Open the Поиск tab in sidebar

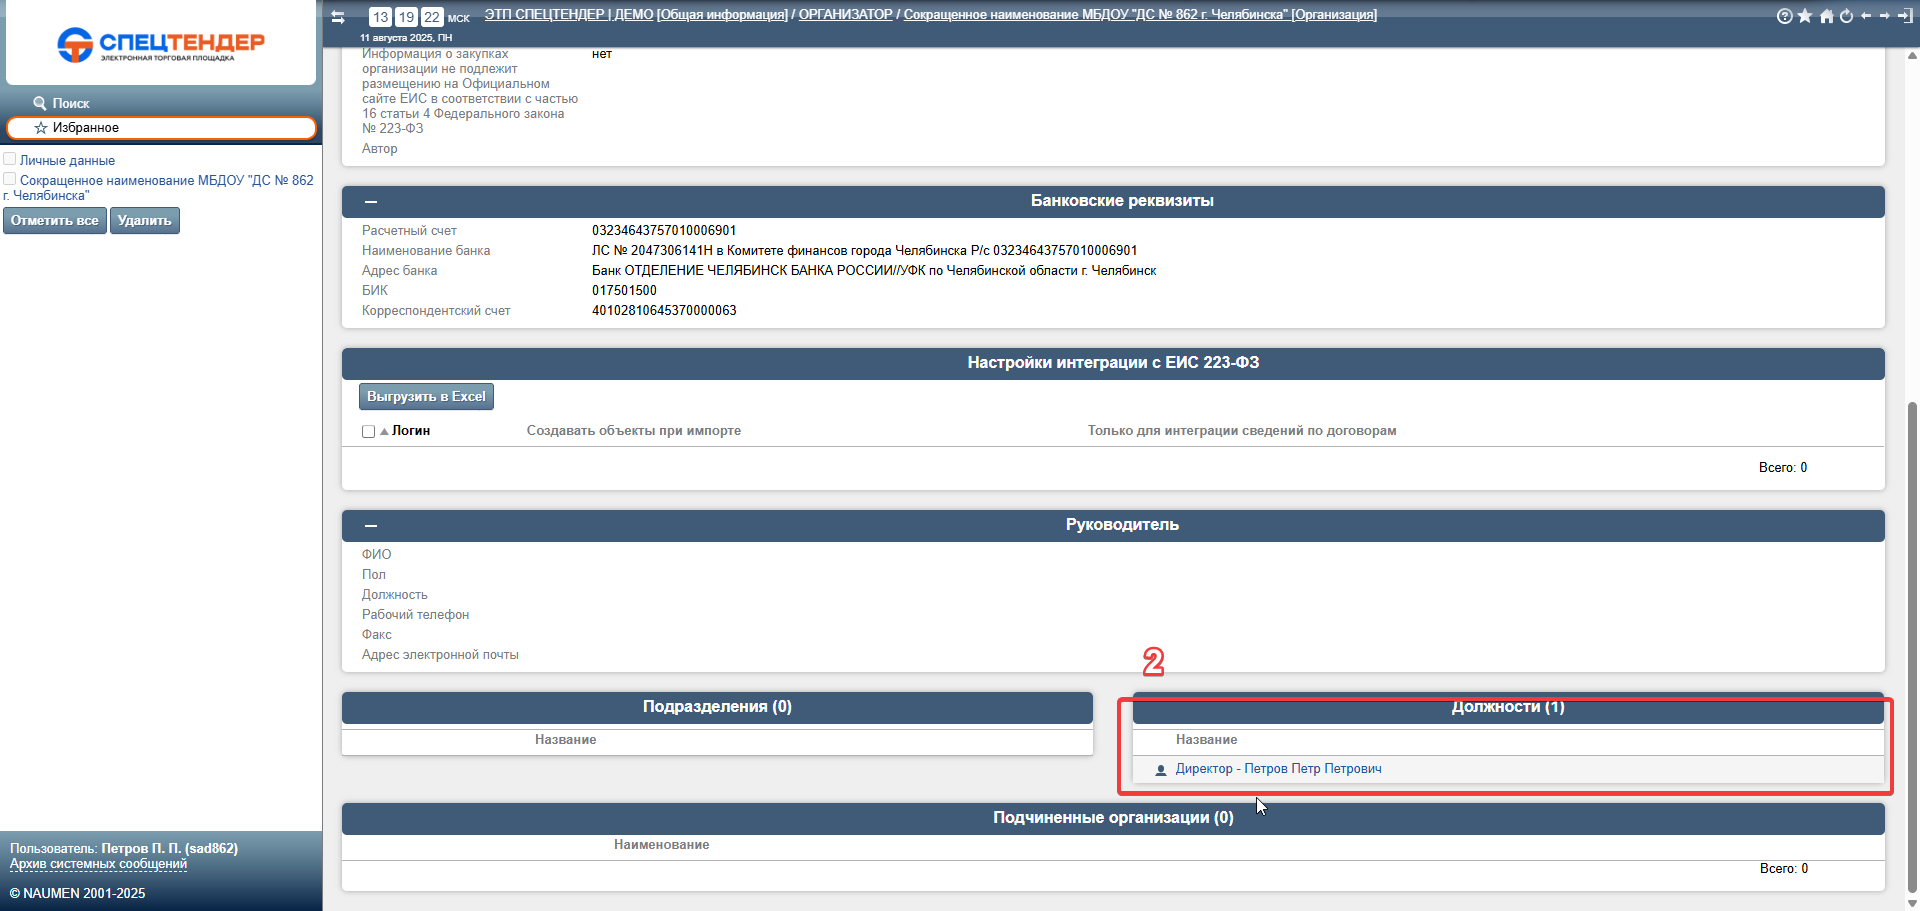tap(62, 103)
